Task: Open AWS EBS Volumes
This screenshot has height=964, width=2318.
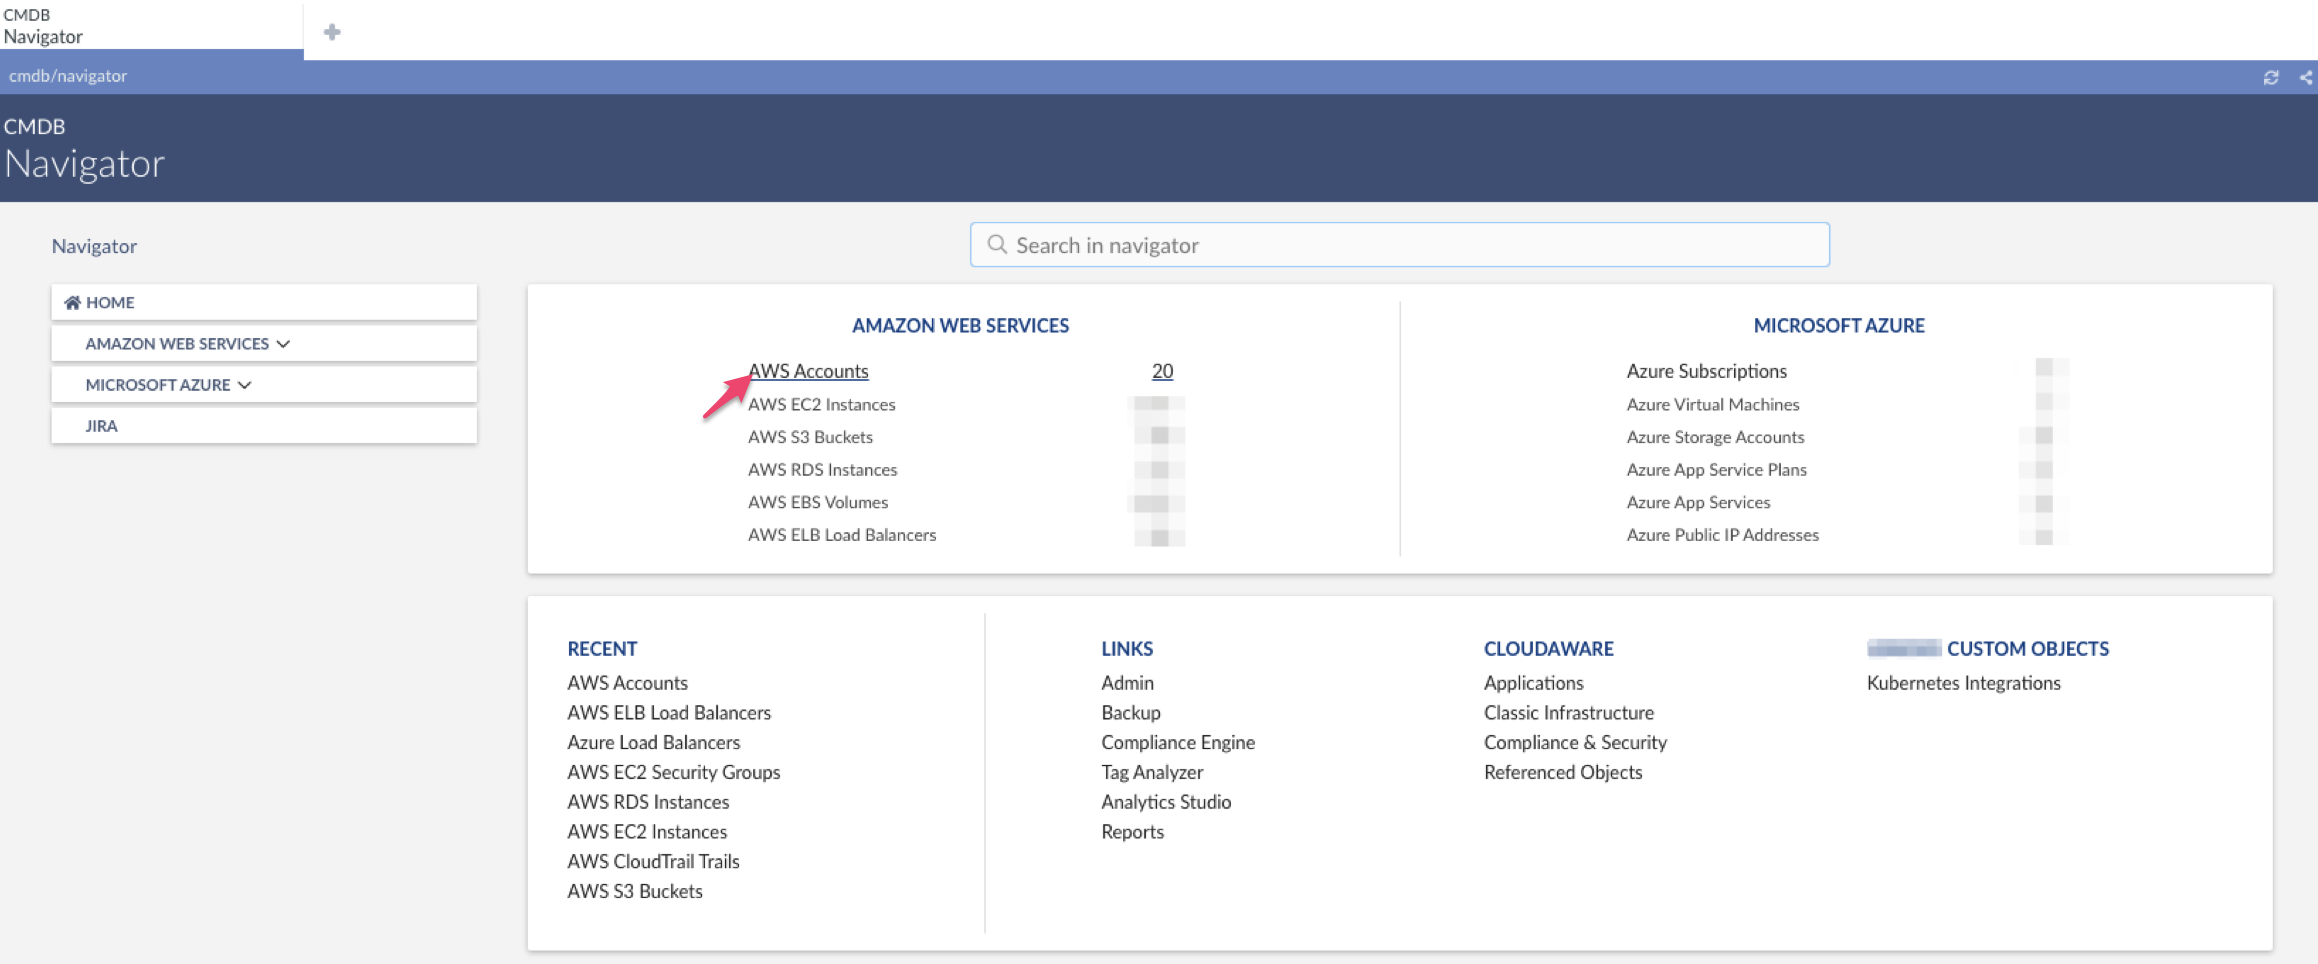Action: 818,502
